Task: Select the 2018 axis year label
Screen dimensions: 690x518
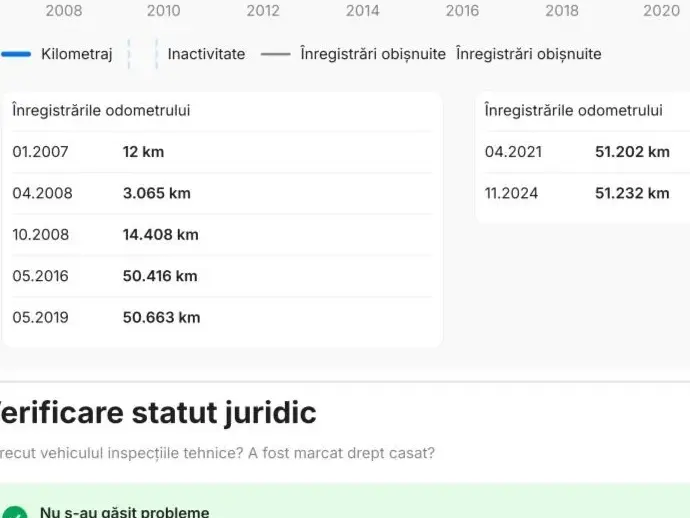Action: (562, 11)
